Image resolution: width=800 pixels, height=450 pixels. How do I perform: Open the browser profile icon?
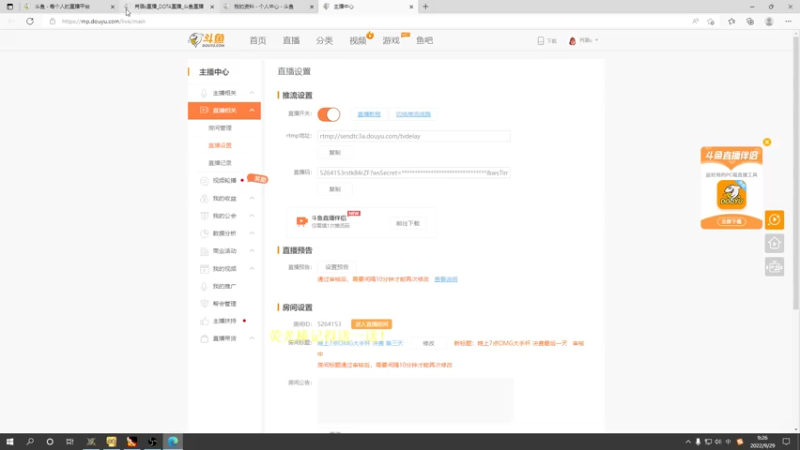point(769,21)
